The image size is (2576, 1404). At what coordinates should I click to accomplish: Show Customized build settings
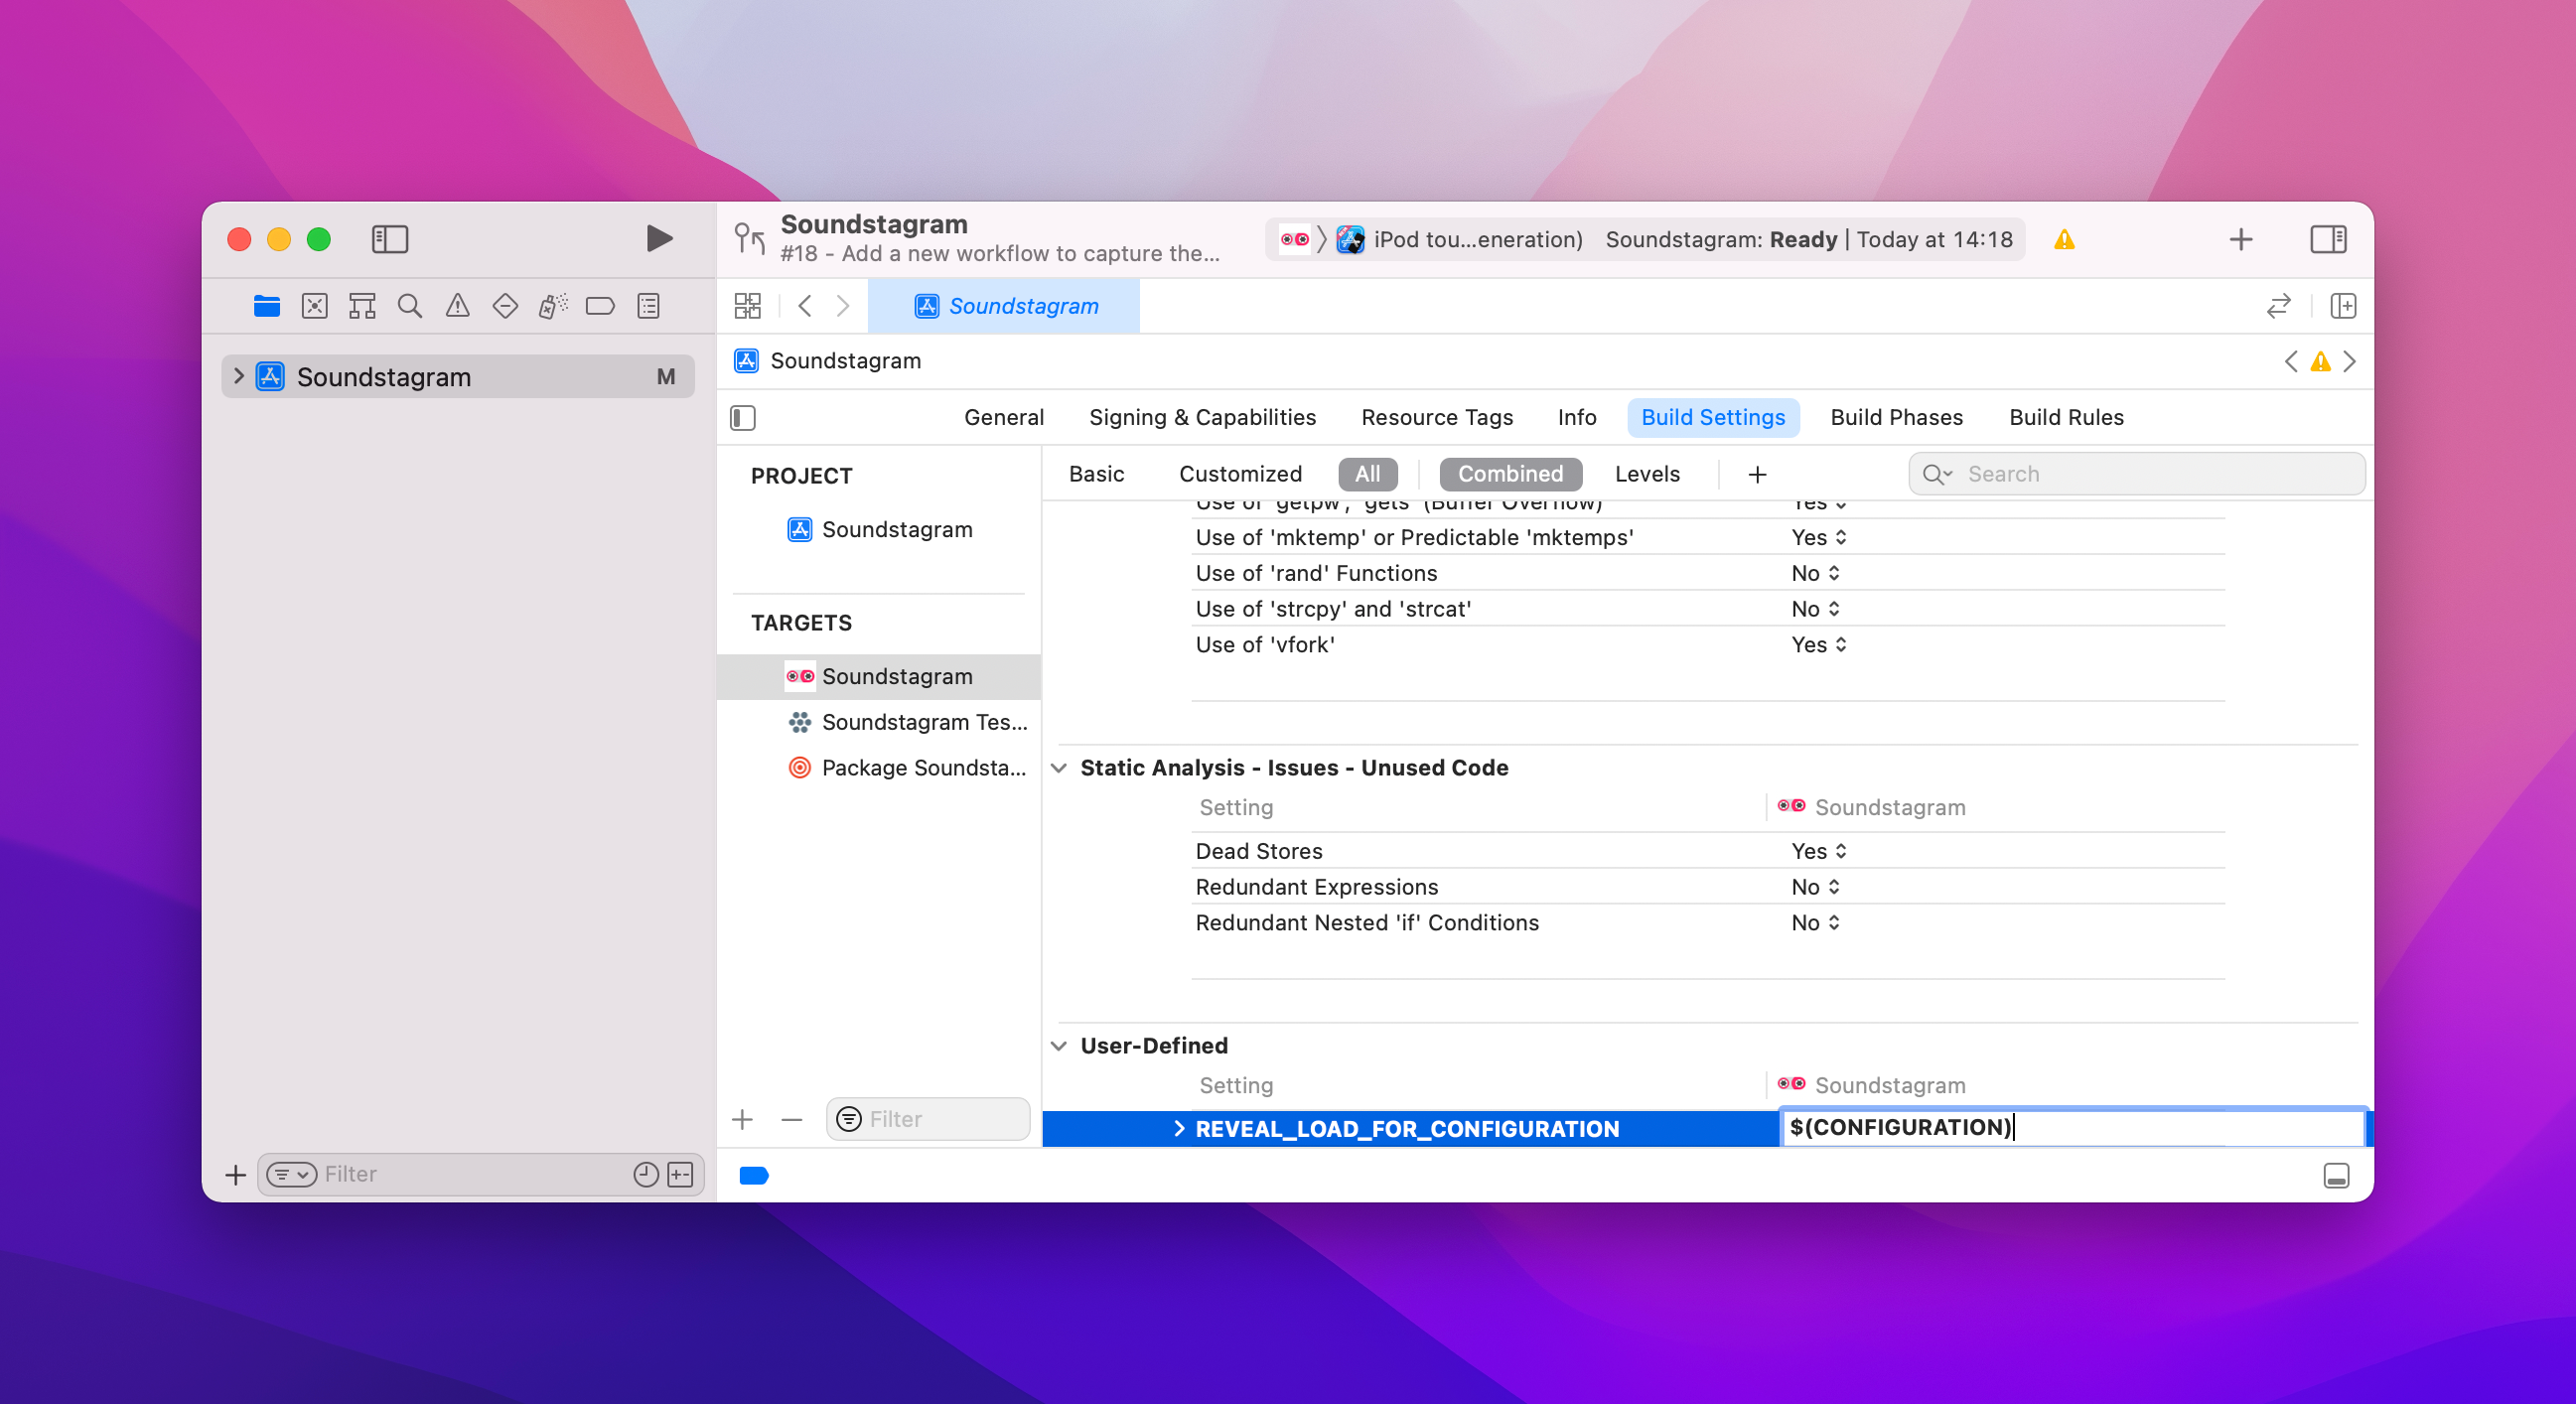click(1240, 474)
